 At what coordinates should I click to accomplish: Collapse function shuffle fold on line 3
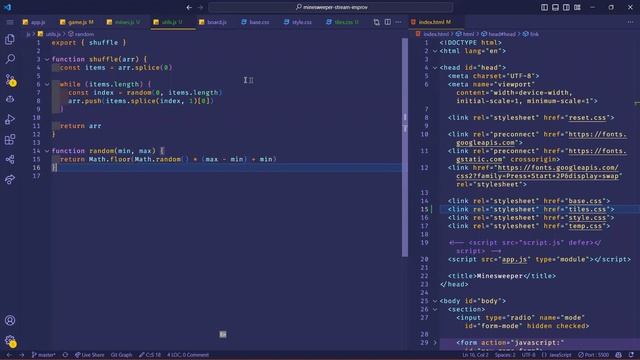(47, 59)
